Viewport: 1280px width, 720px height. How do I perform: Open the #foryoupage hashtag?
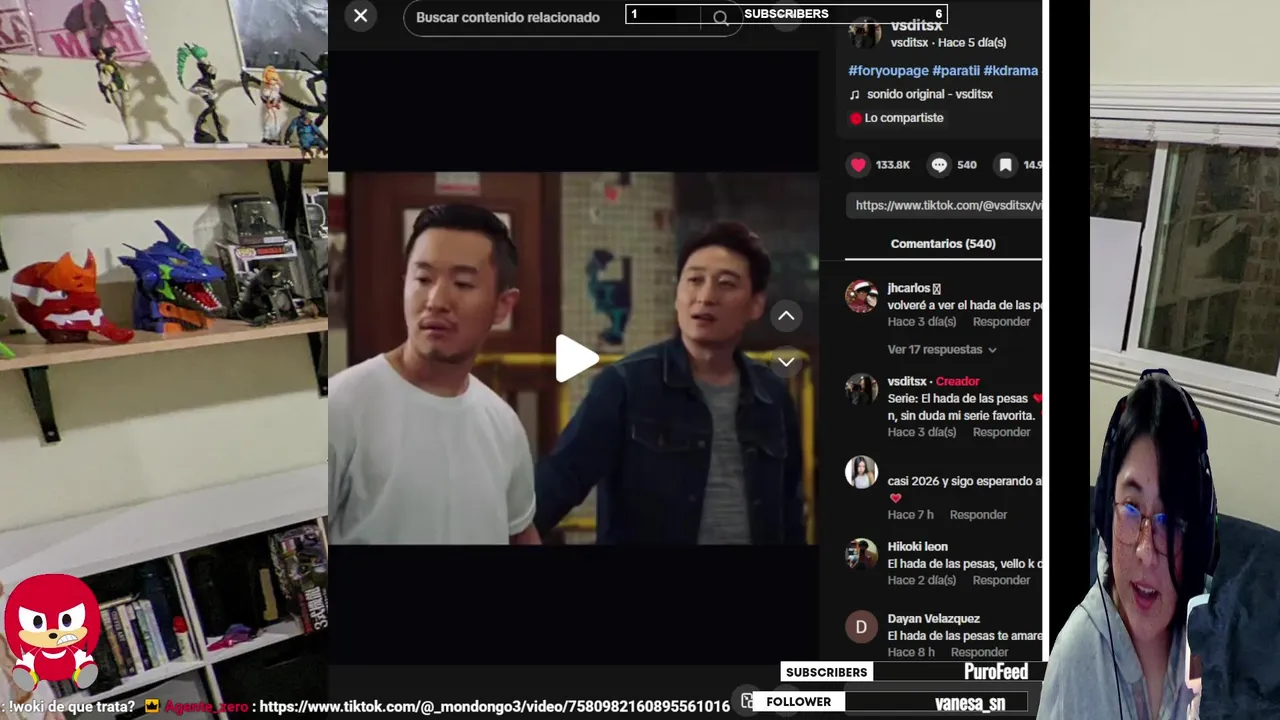pyautogui.click(x=888, y=71)
